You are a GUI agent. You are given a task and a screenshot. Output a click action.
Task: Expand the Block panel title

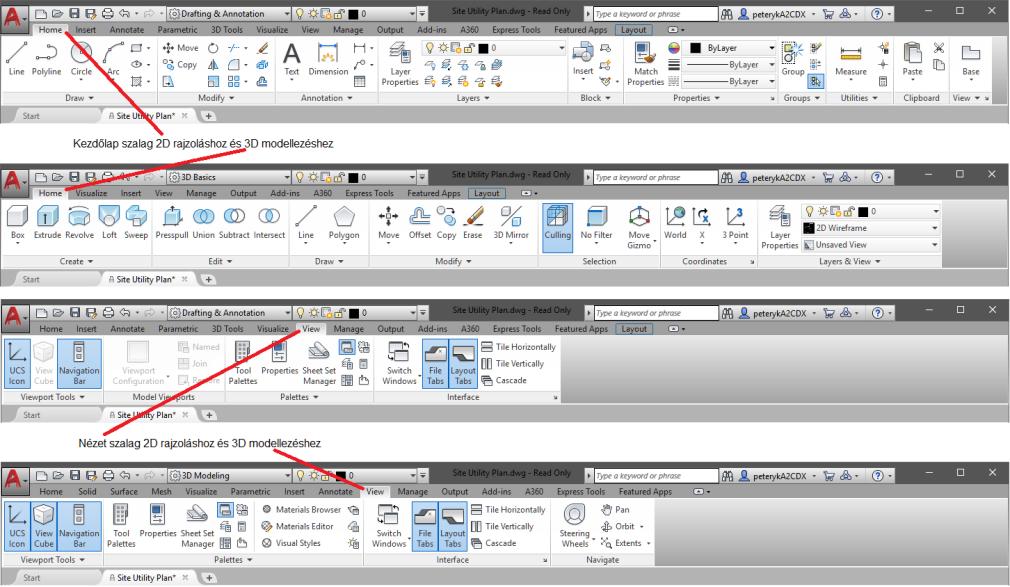point(595,98)
